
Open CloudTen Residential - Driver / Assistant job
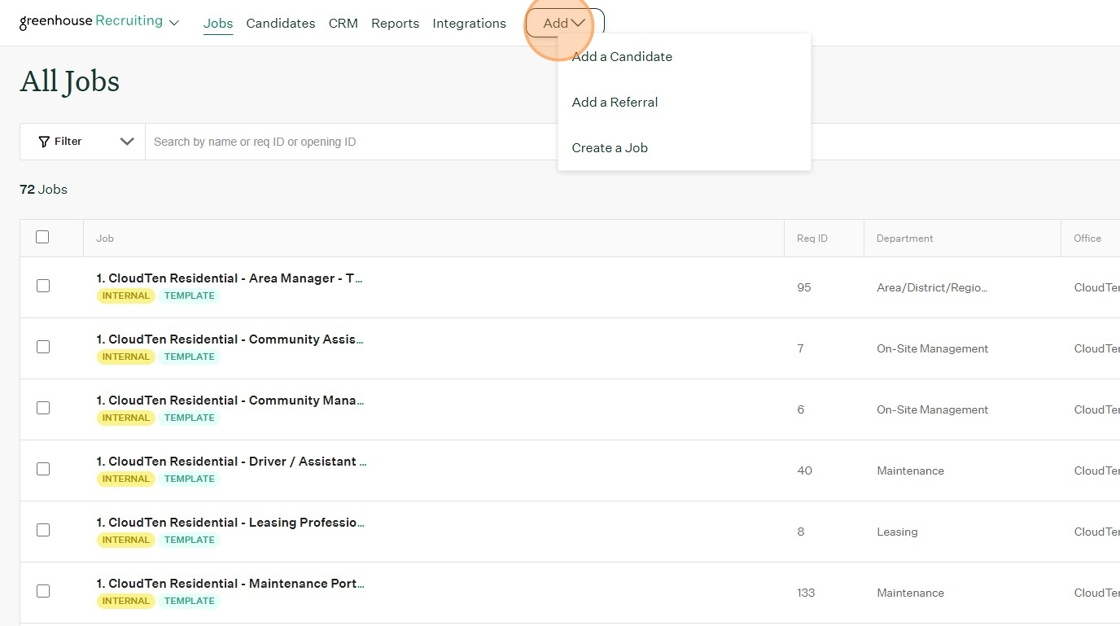(231, 462)
